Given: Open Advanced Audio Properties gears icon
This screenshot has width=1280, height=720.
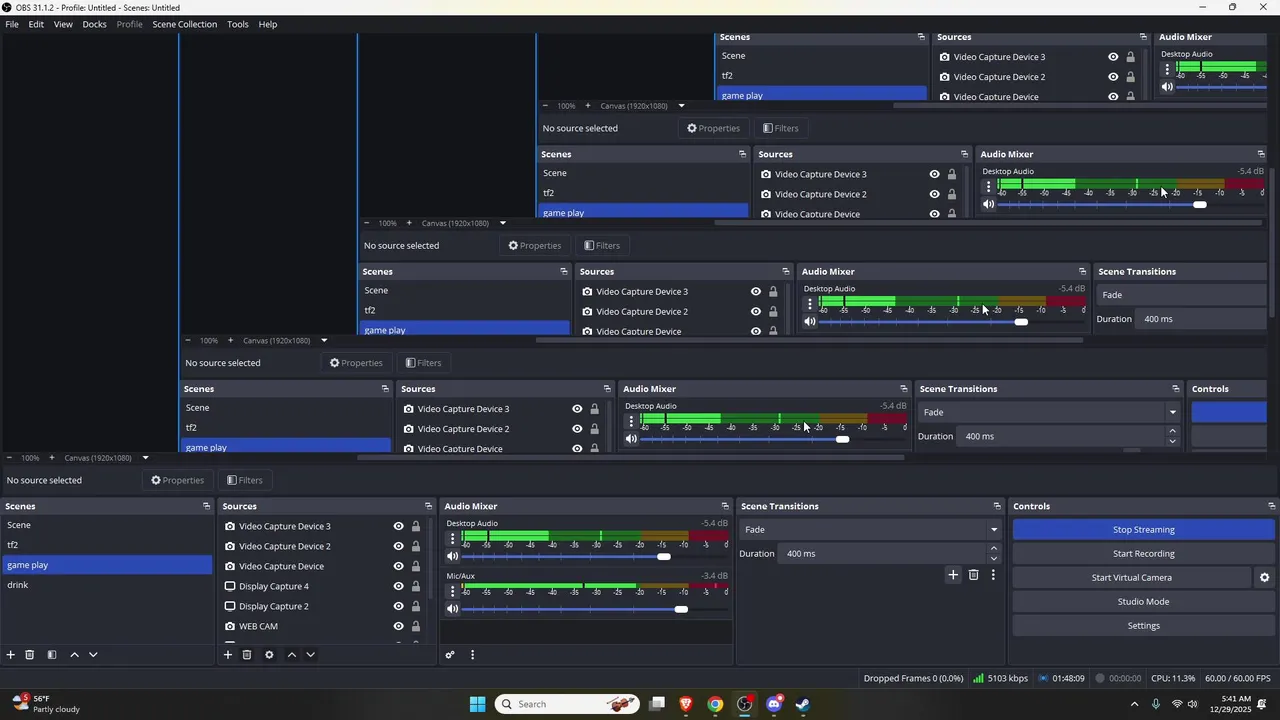Looking at the screenshot, I should pos(450,655).
